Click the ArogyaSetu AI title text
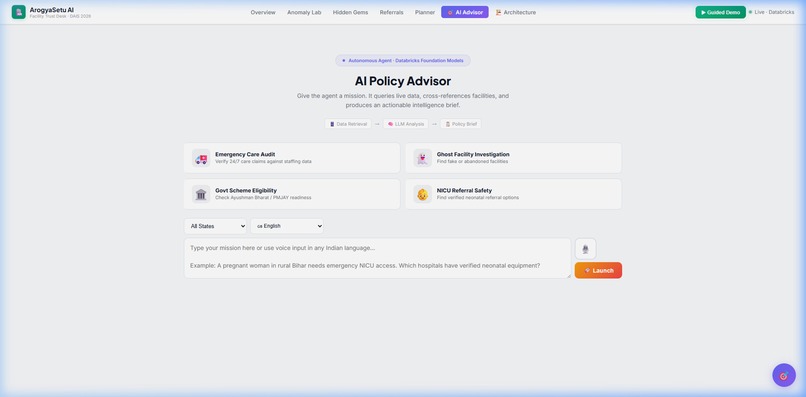The width and height of the screenshot is (806, 397). point(51,10)
